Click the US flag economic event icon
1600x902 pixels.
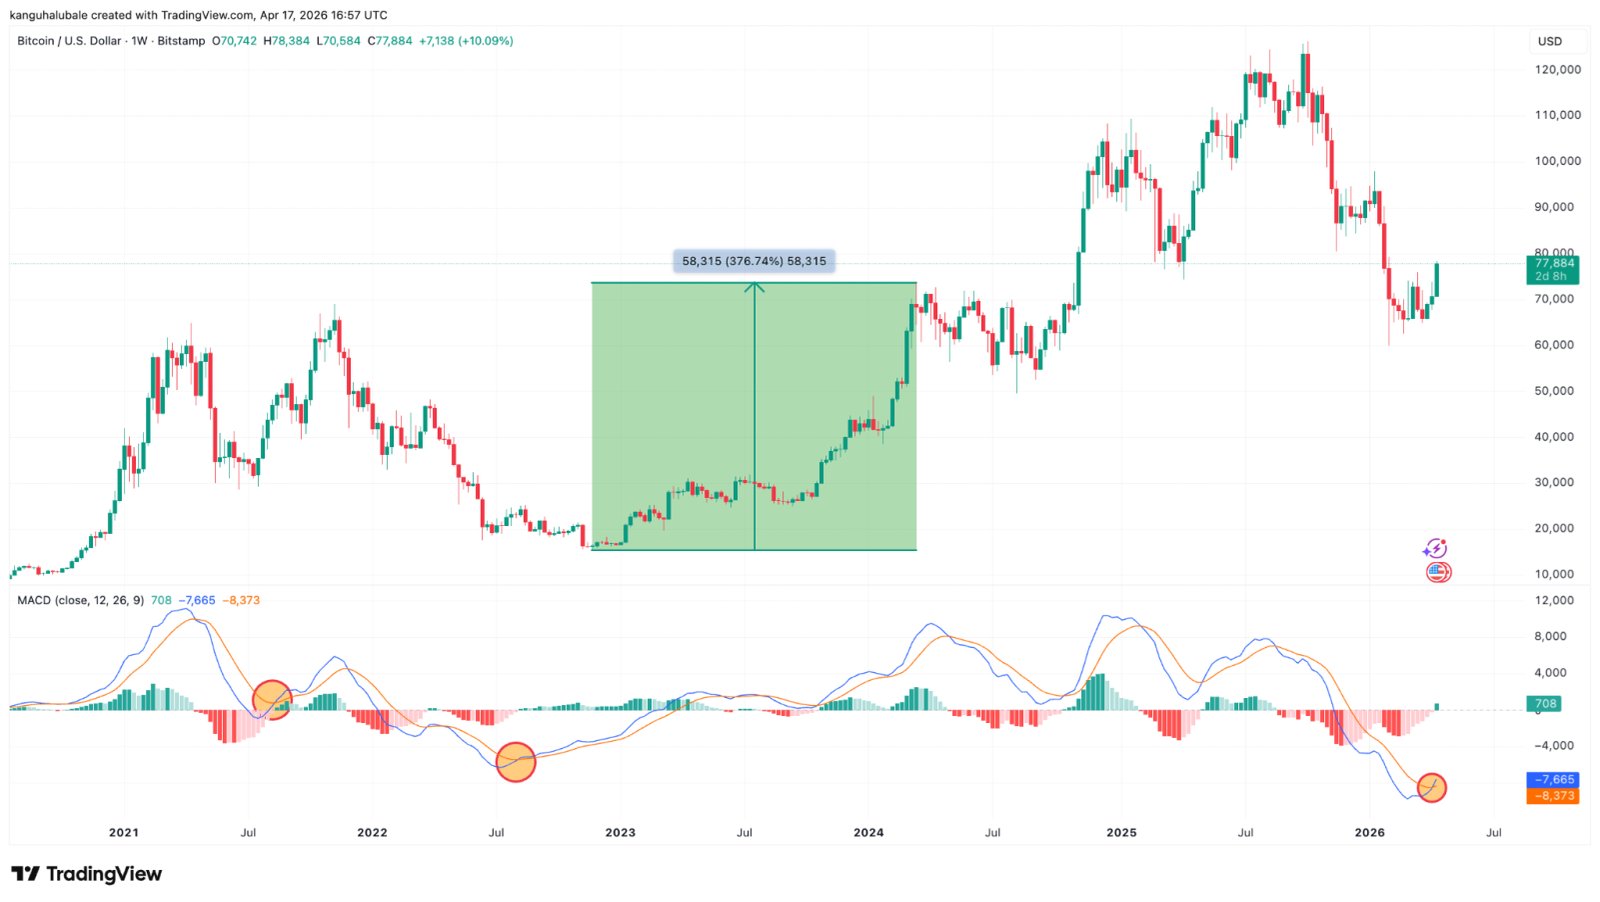[1438, 572]
